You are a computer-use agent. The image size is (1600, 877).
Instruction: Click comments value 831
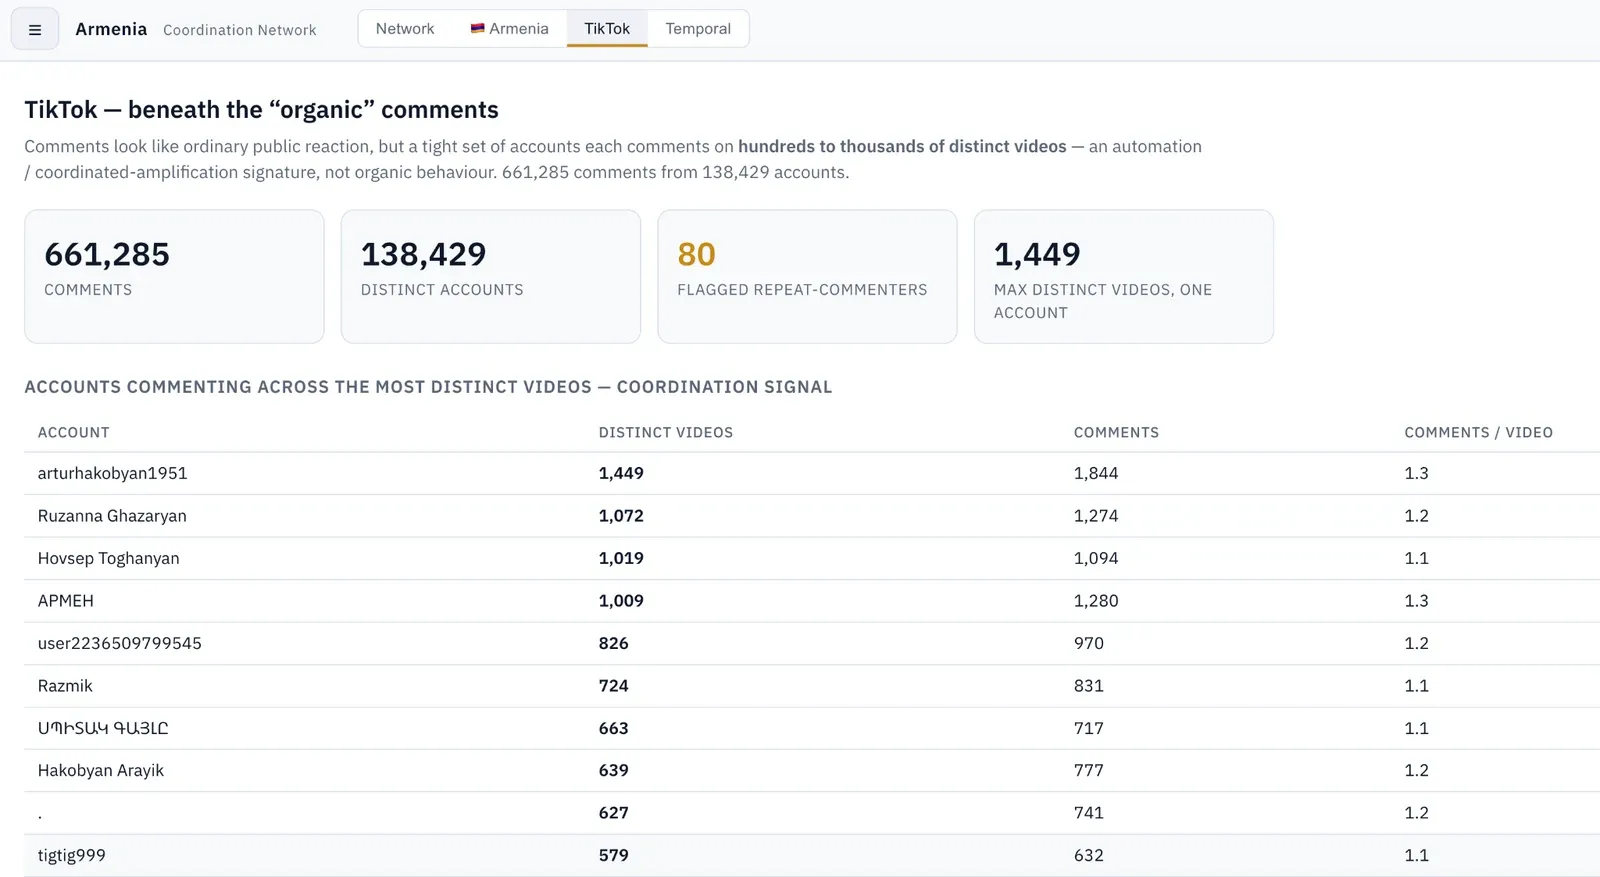point(1089,686)
